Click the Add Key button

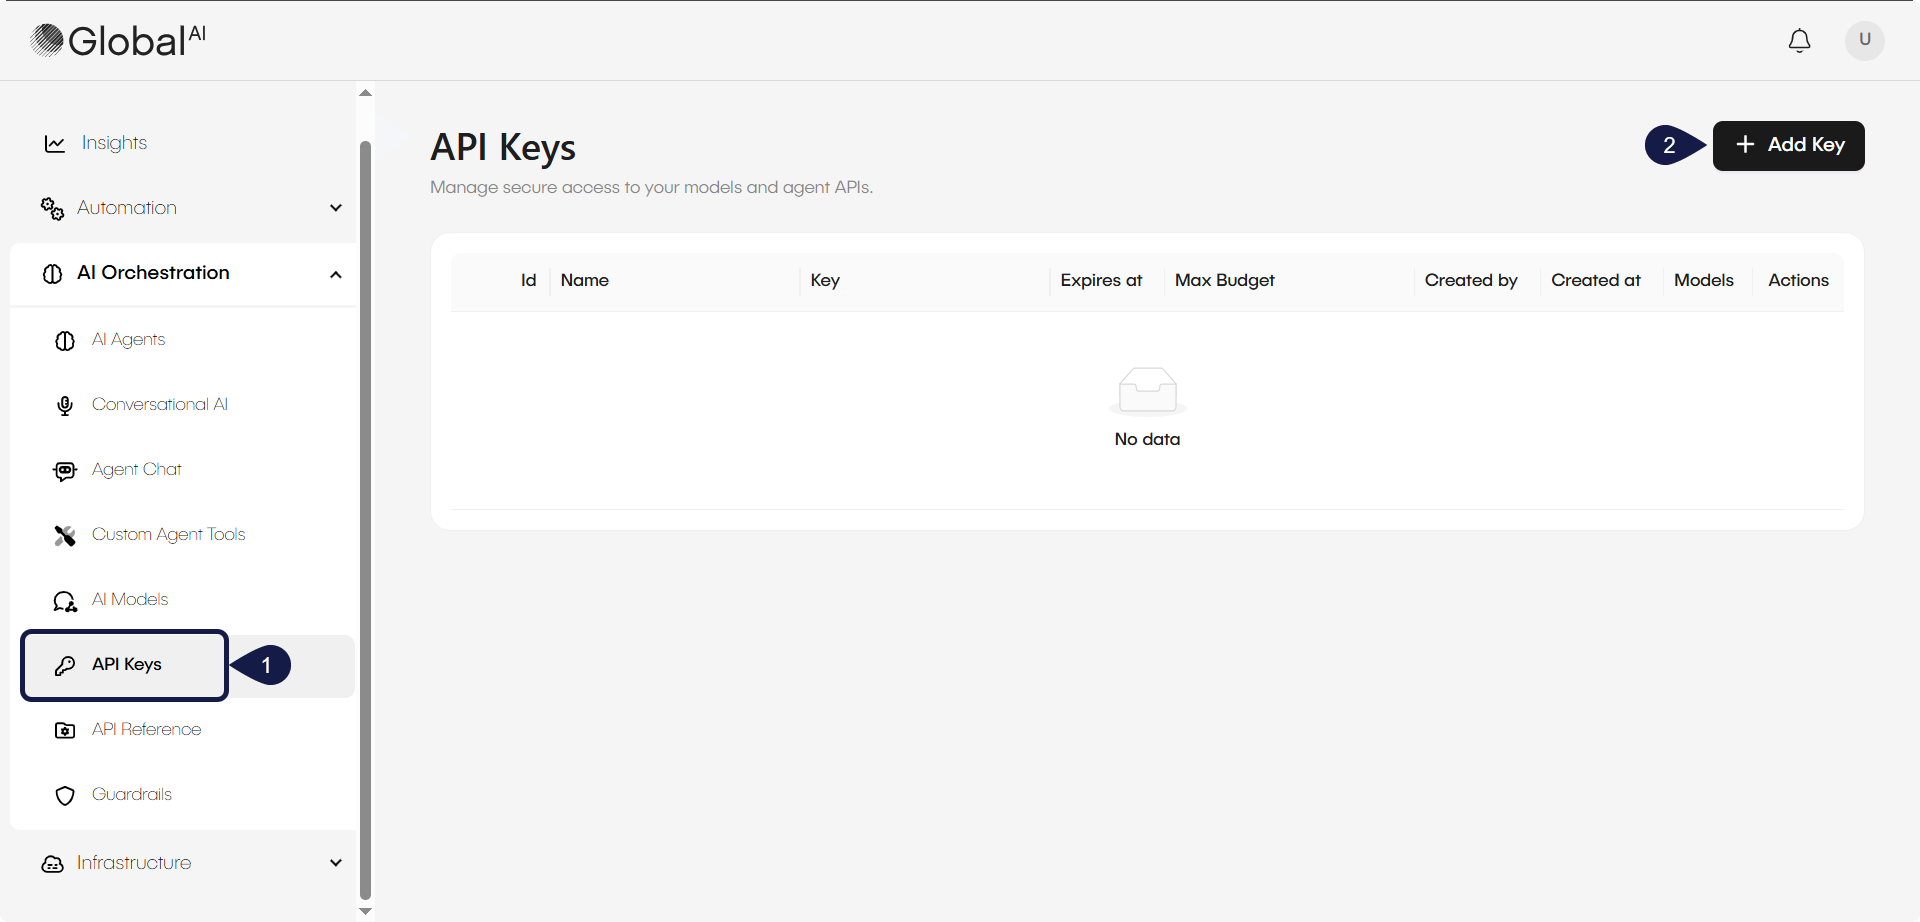coord(1788,145)
